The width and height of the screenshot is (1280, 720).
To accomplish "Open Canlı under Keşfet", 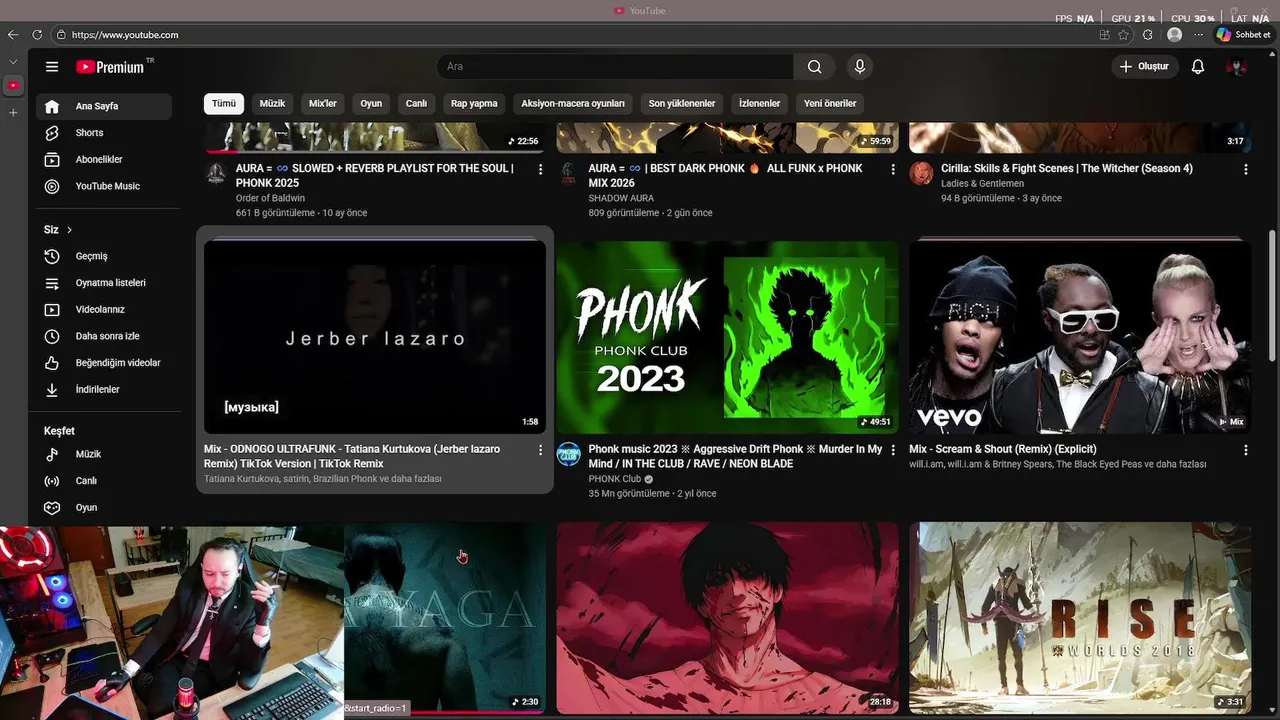I will click(104, 481).
